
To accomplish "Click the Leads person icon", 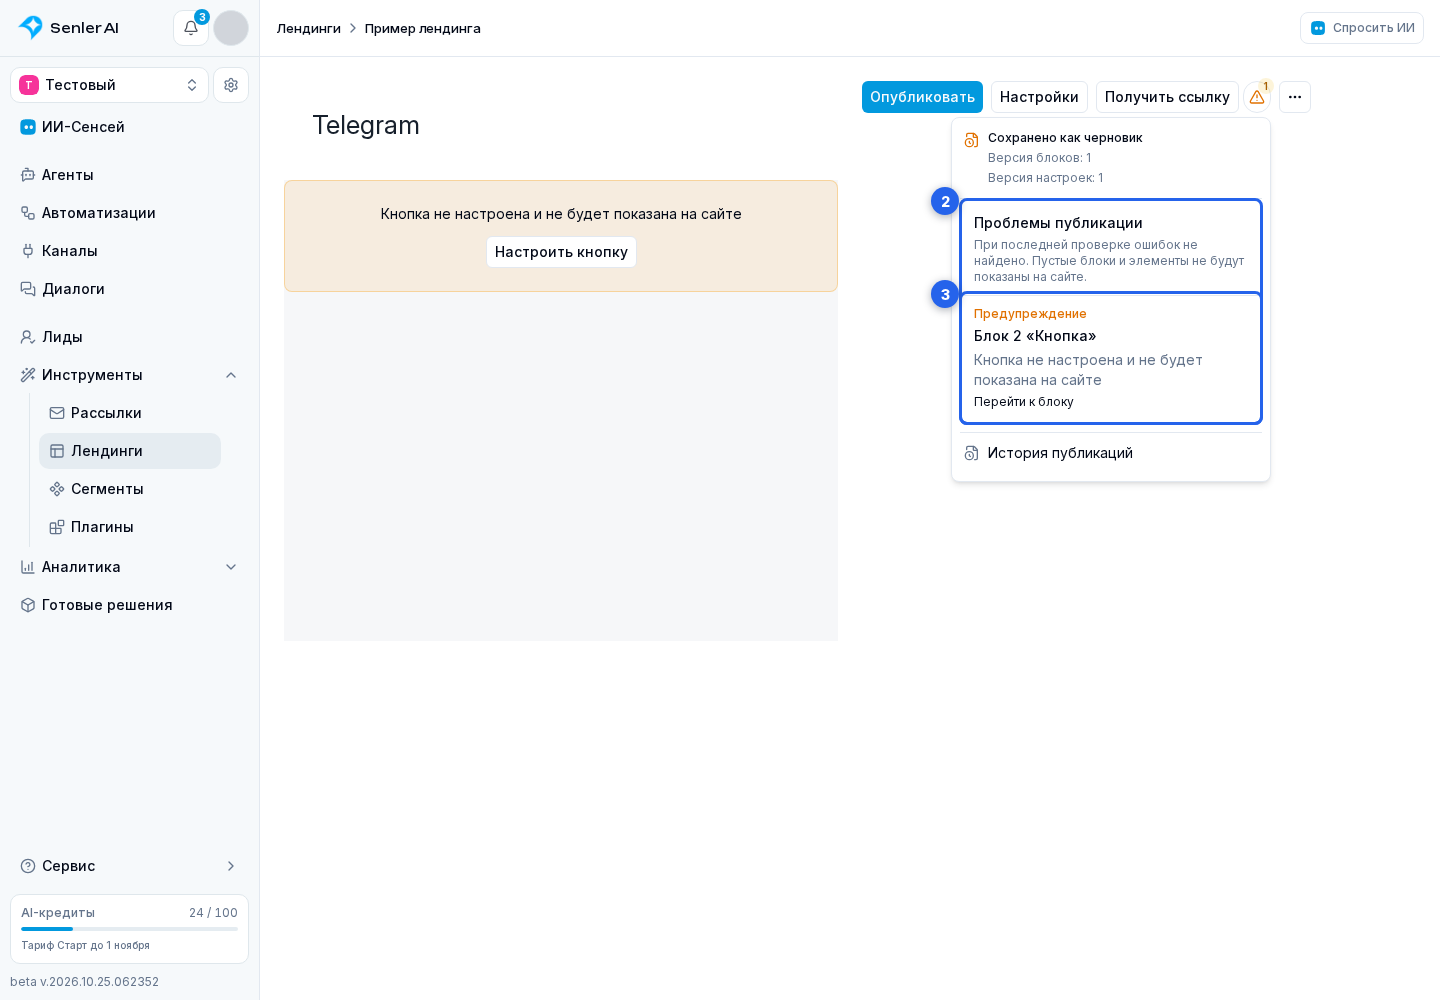I will [x=28, y=337].
